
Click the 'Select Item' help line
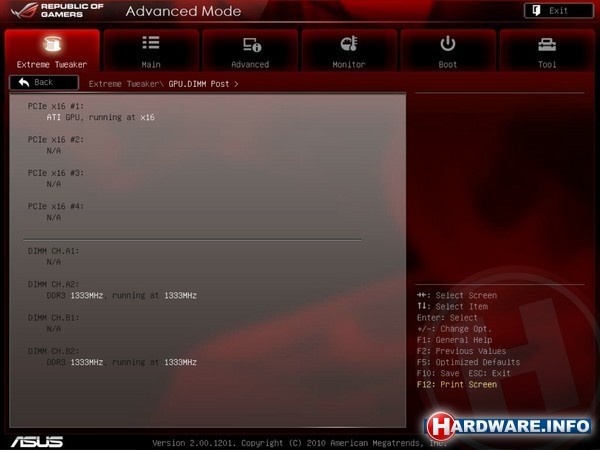[x=453, y=307]
